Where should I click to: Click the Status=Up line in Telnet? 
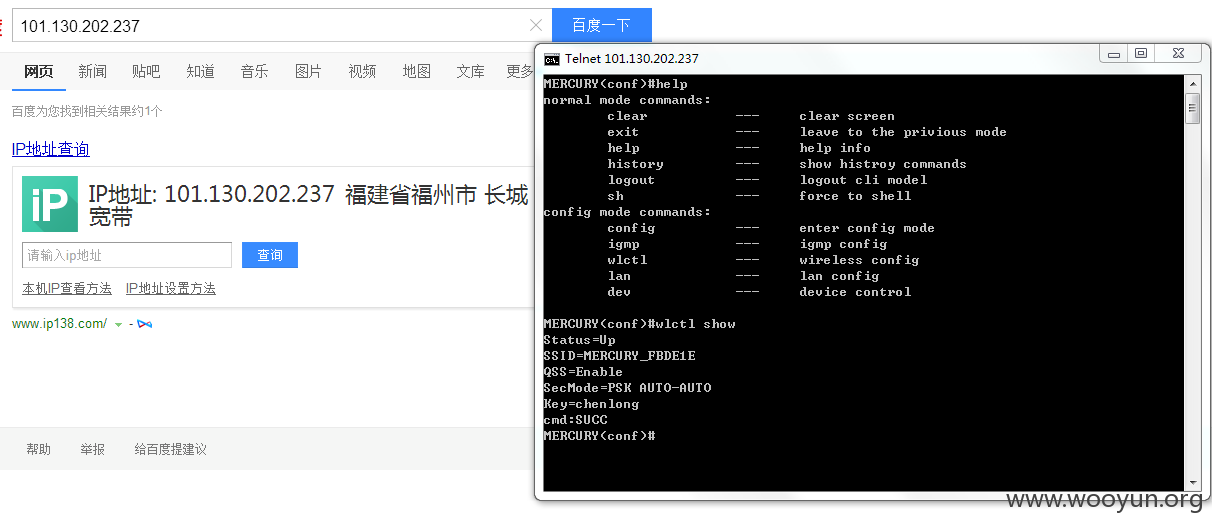pyautogui.click(x=580, y=340)
